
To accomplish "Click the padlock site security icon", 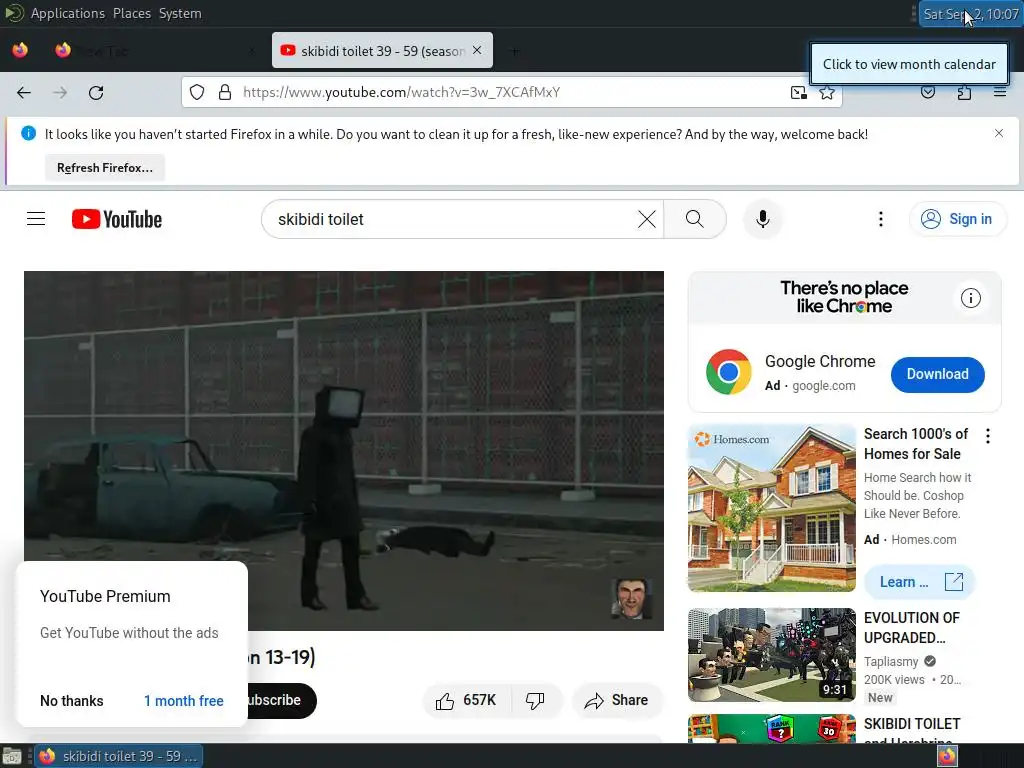I will (225, 92).
